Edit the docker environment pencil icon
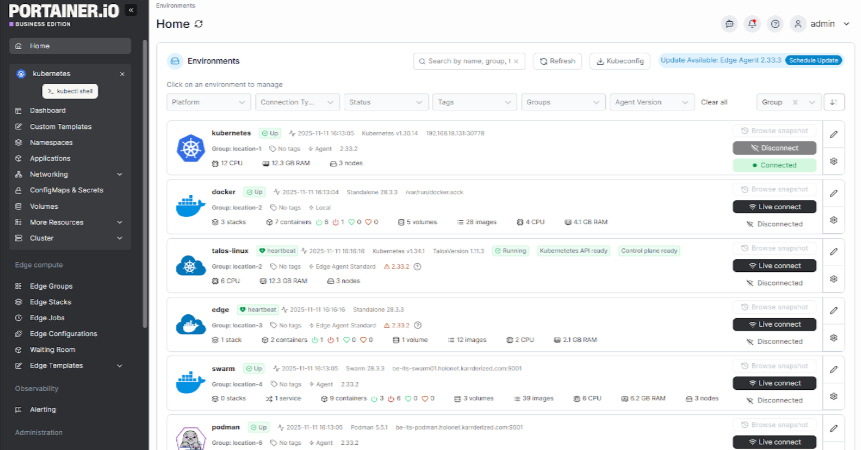Viewport: 861px width, 450px height. (x=834, y=193)
